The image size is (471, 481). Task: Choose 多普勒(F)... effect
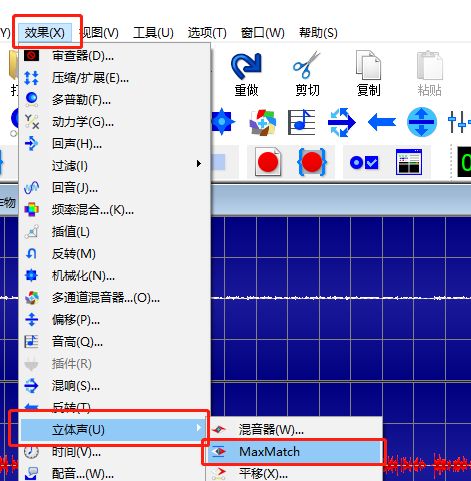point(115,100)
